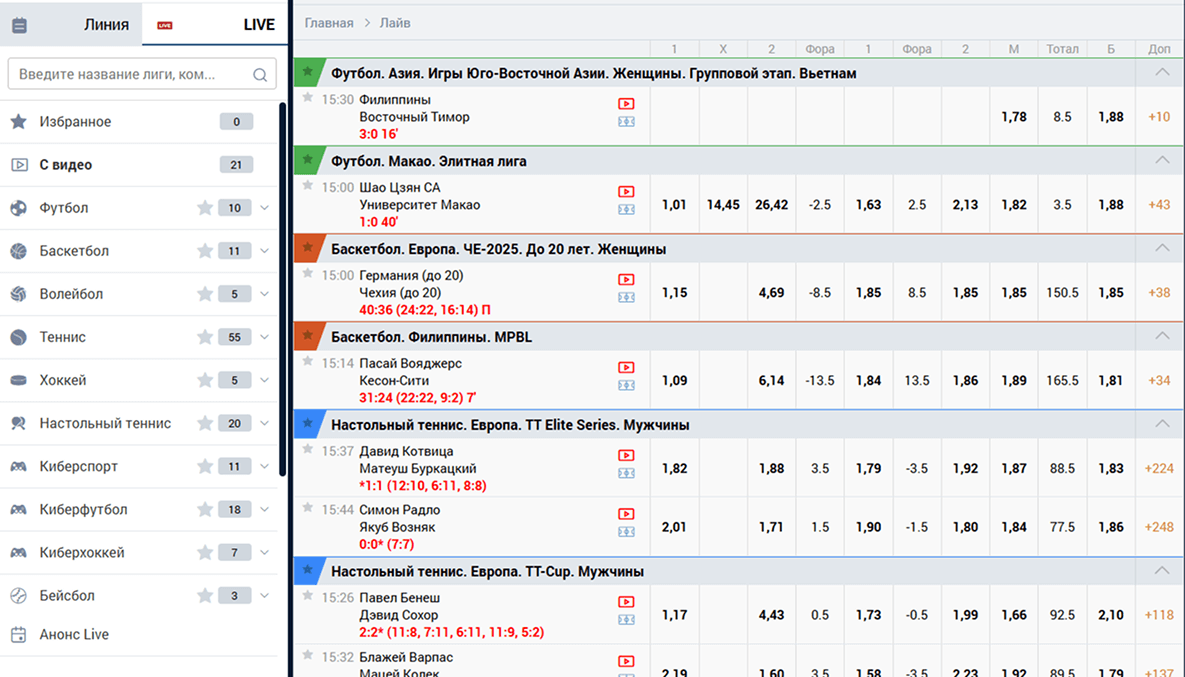Viewport: 1185px width, 677px height.
Task: Open field view icon for Шао Цзян СА match
Action: (626, 210)
